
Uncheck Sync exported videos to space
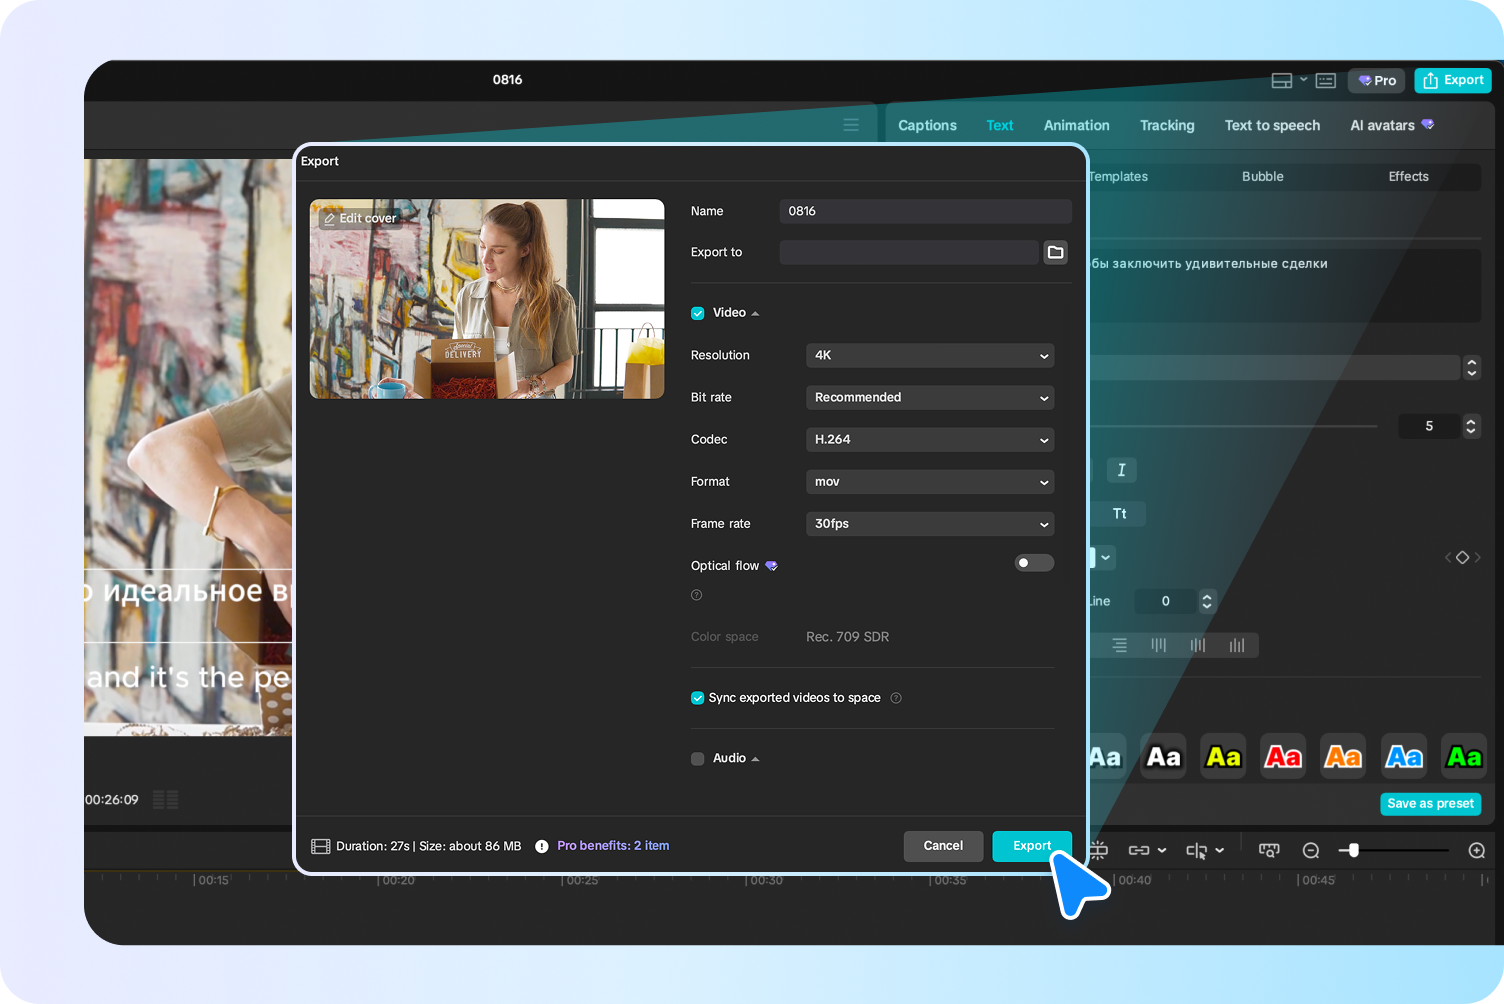[x=697, y=697]
